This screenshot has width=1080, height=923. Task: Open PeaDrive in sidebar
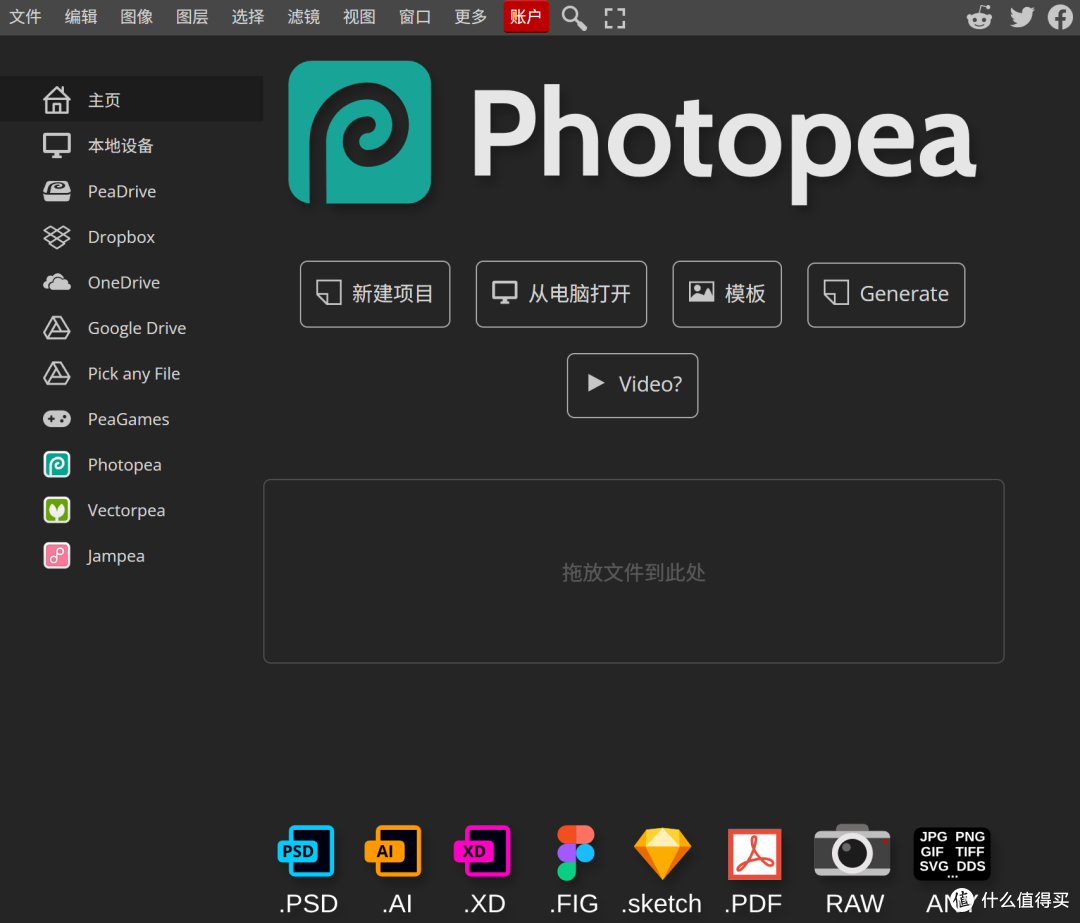click(132, 191)
